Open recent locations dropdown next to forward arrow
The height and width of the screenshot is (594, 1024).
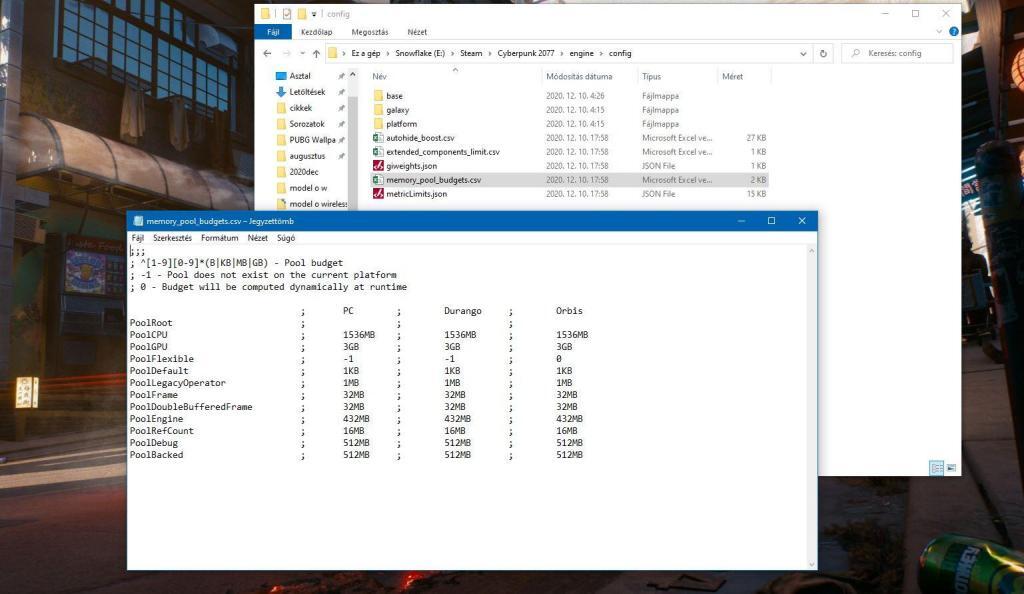coord(302,54)
